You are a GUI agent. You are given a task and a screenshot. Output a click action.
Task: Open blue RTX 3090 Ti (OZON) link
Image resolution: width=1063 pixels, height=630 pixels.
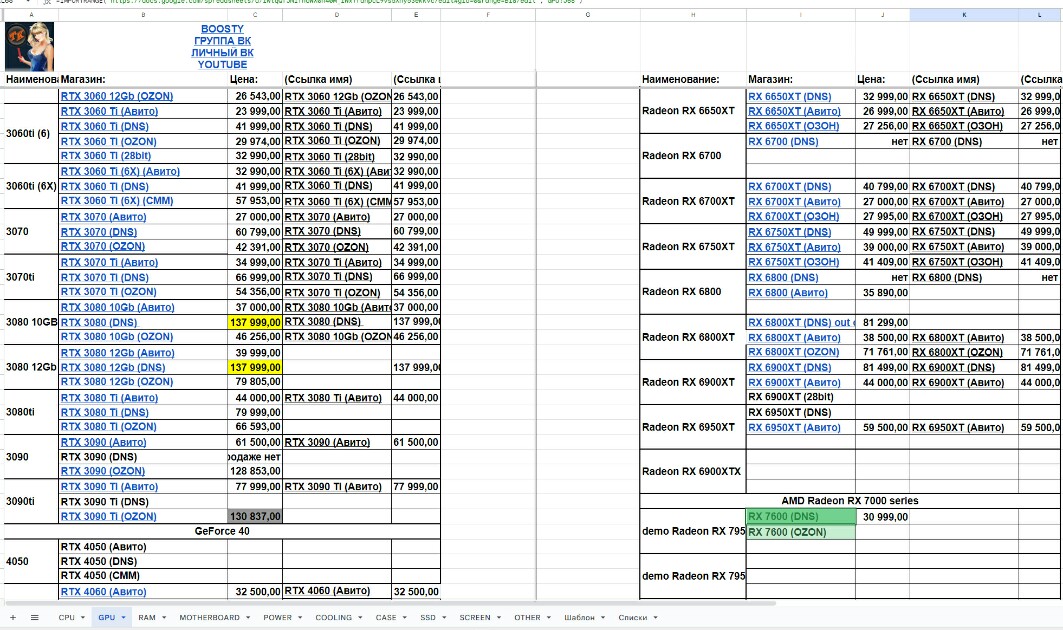tap(108, 517)
